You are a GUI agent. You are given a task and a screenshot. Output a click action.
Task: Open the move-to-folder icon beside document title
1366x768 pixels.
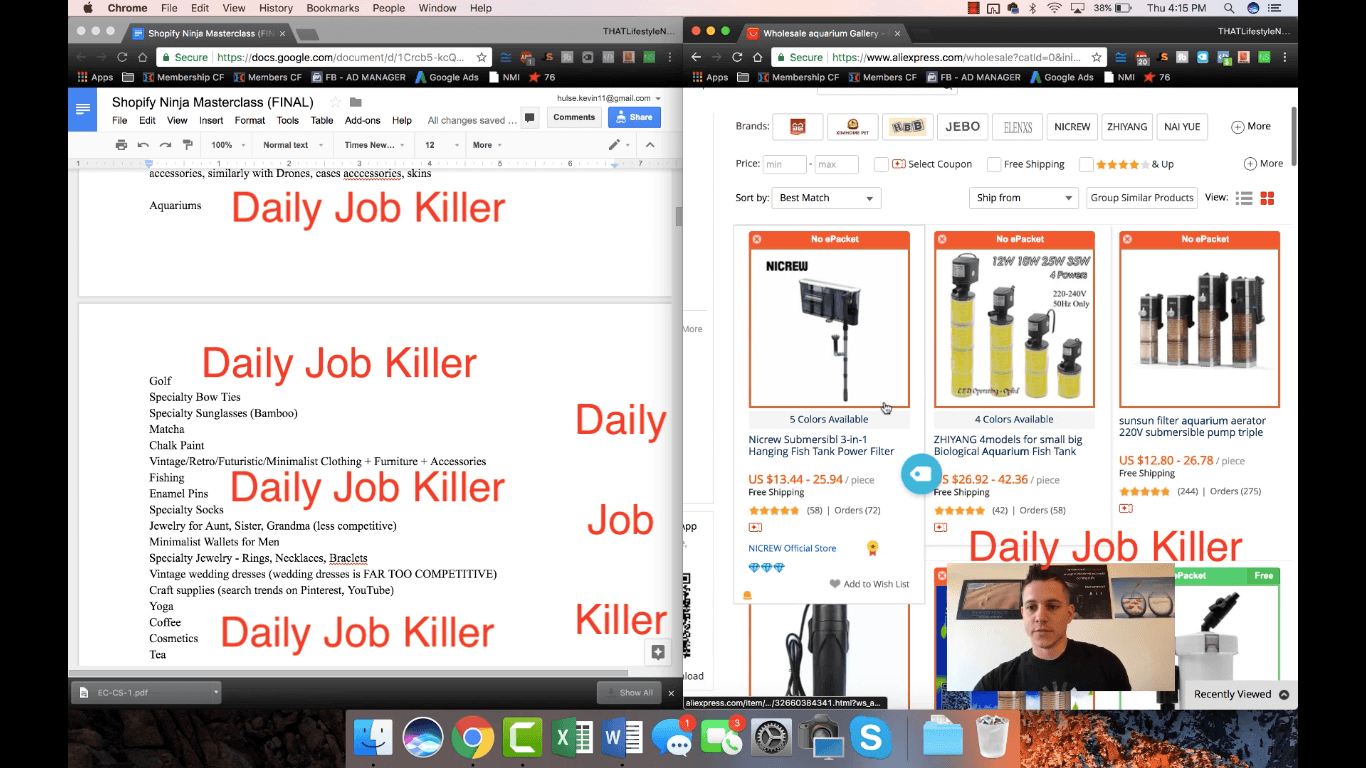pos(356,102)
